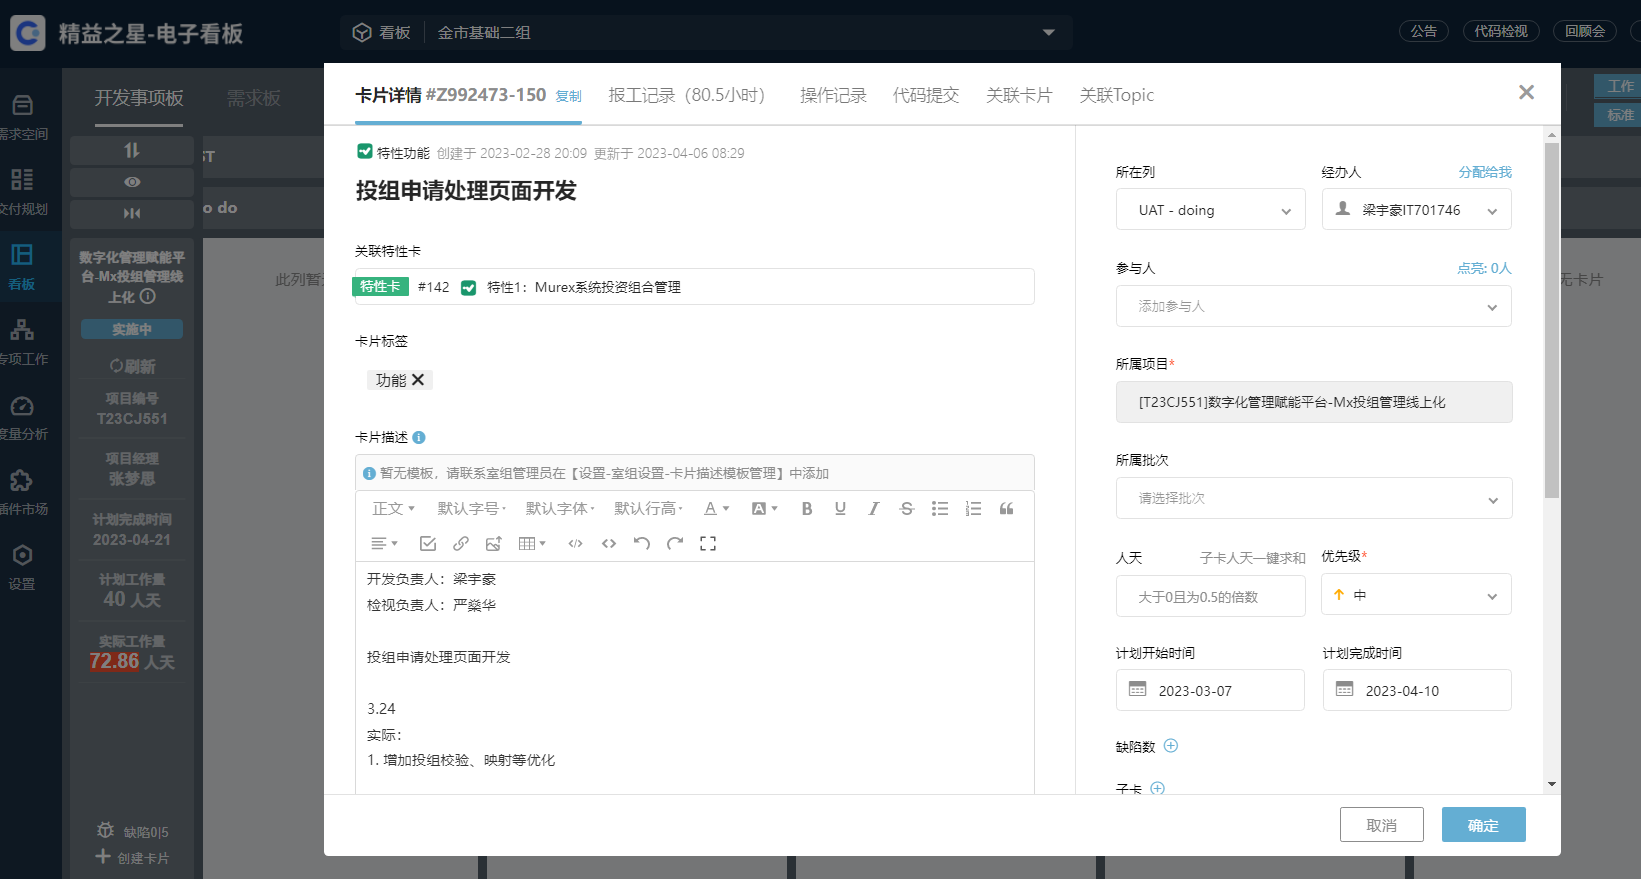Click the 取消 cancel button
The height and width of the screenshot is (879, 1641).
point(1382,825)
